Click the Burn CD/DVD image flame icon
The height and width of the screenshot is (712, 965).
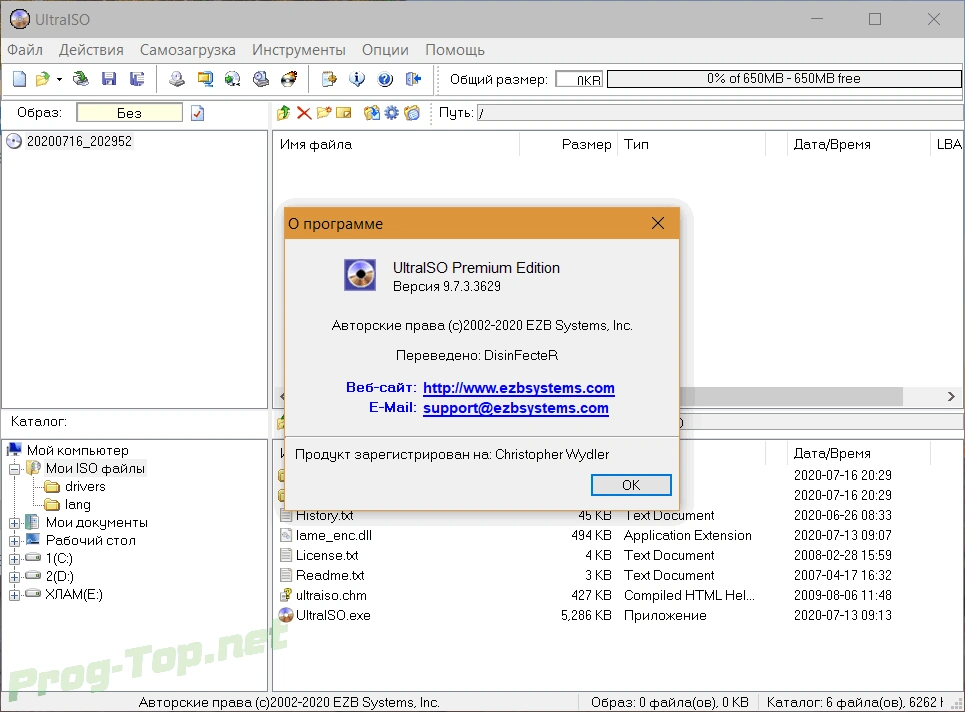[289, 79]
